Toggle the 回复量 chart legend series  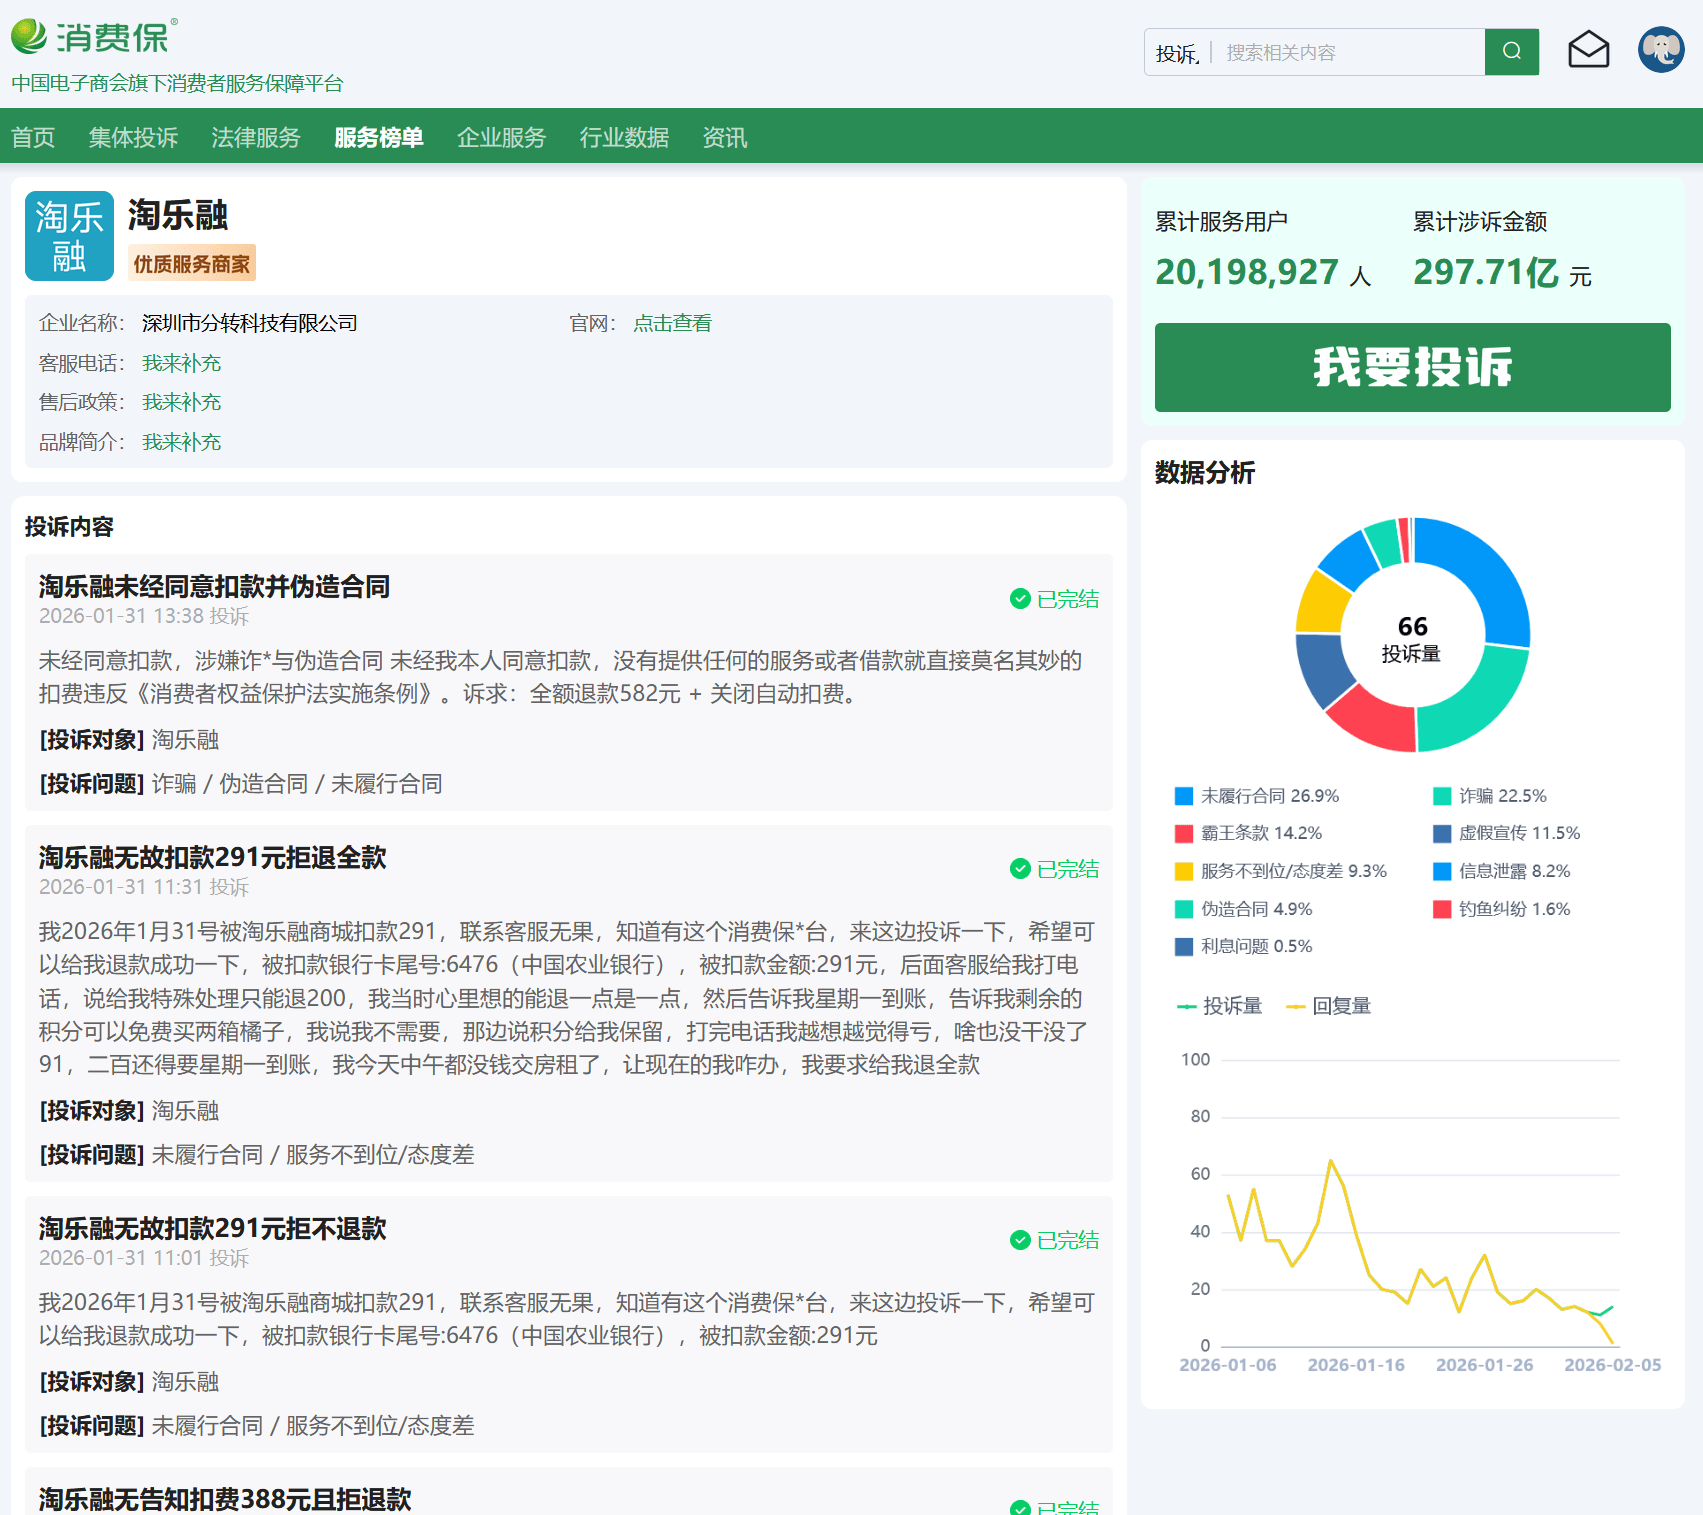[1329, 1006]
